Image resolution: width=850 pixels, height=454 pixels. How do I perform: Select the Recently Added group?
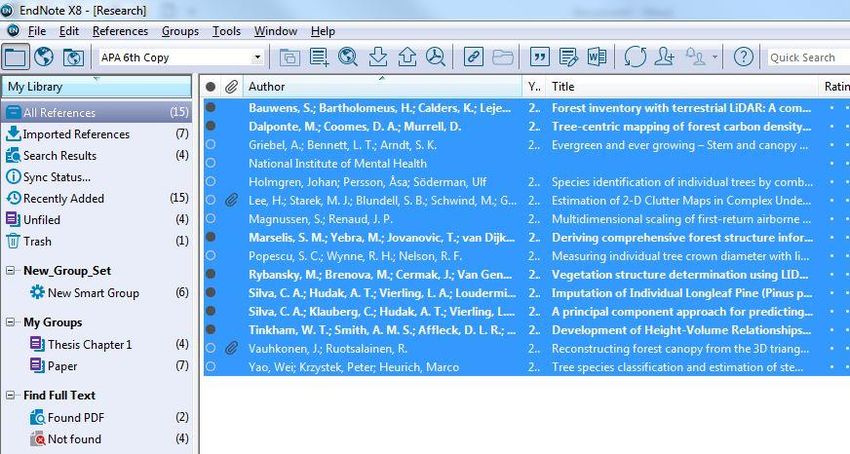tap(96, 199)
